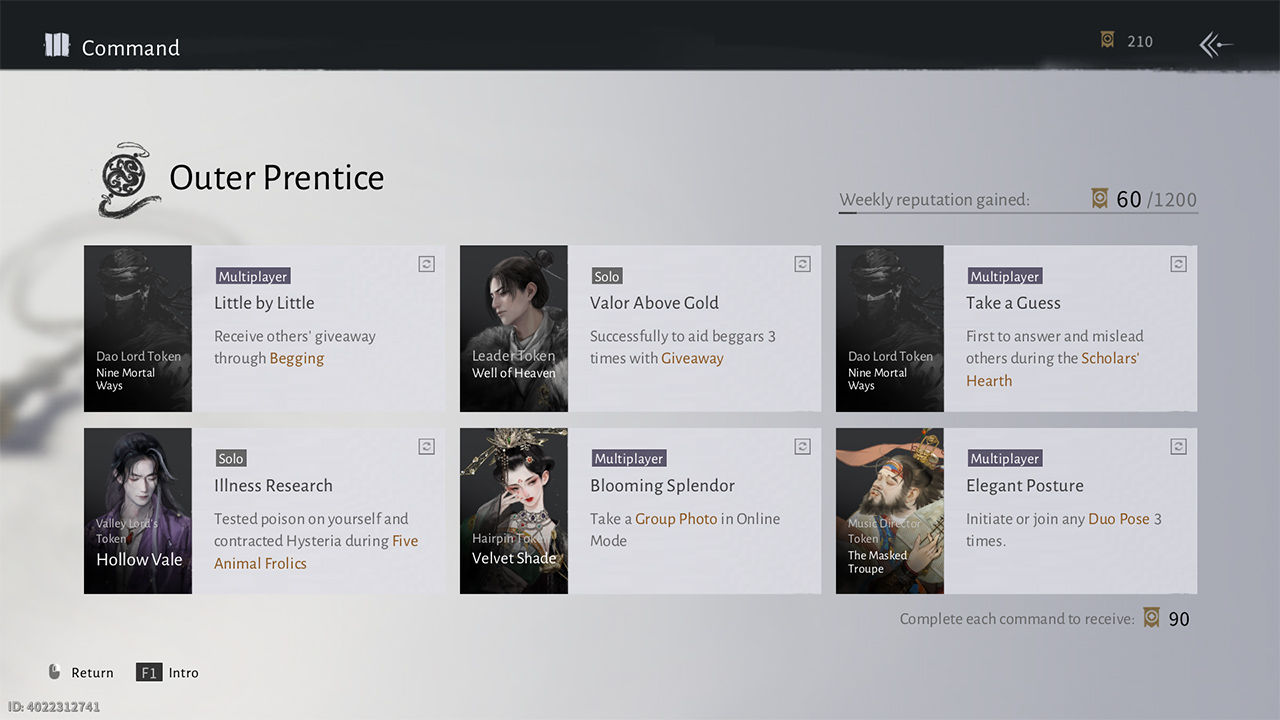
Task: Open the Begging link
Action: [297, 358]
